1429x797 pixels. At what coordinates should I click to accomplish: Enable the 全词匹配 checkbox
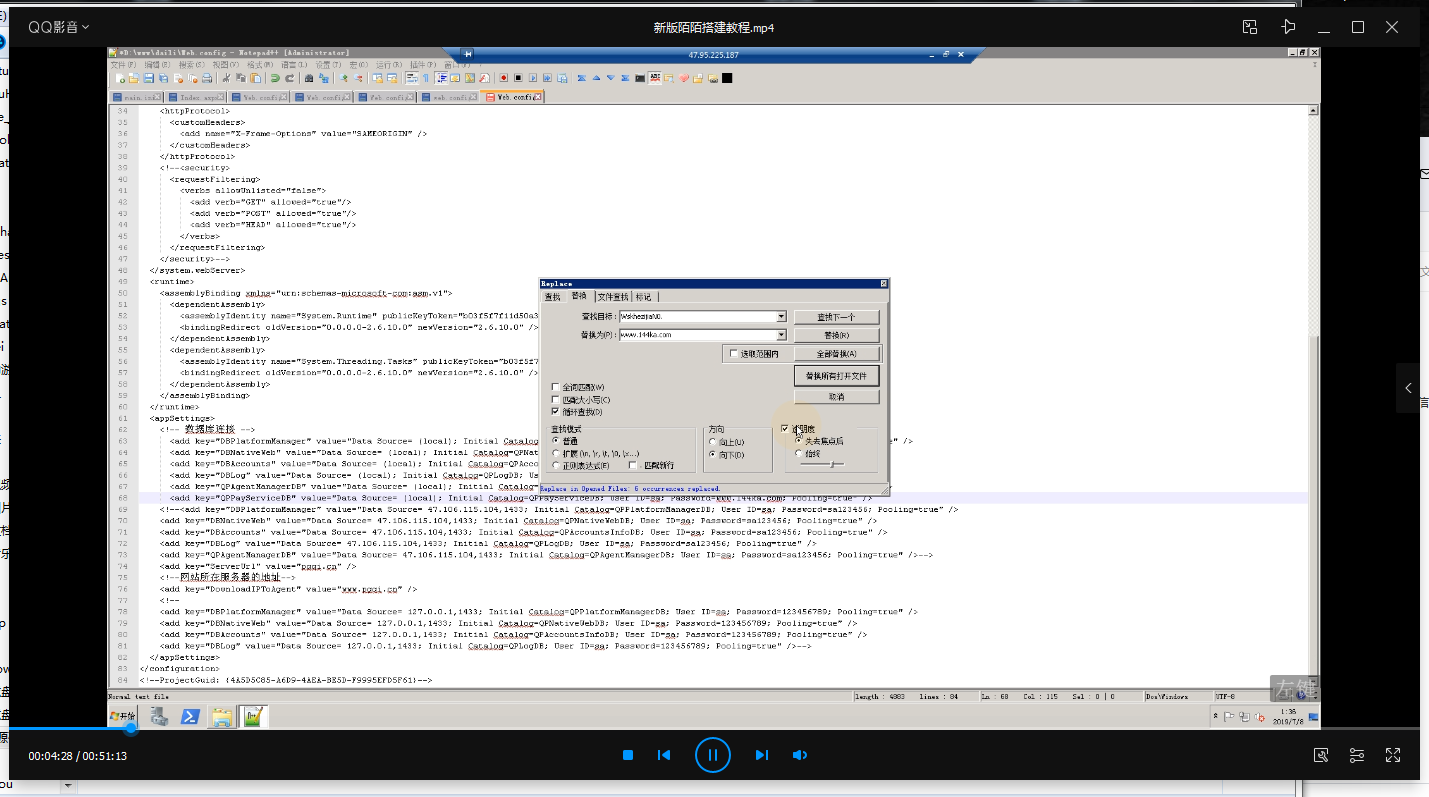[556, 387]
